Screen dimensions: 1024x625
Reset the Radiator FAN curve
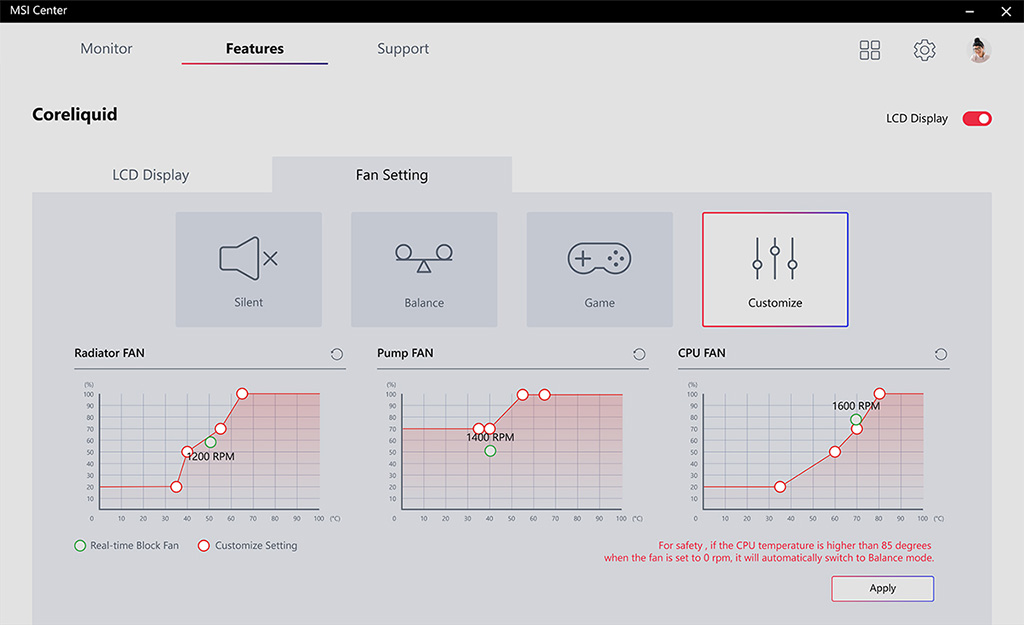[336, 354]
